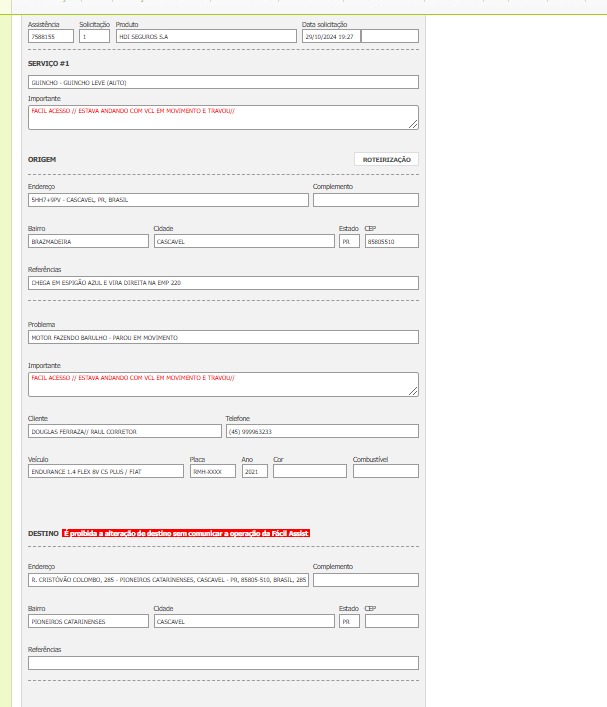607x707 pixels.
Task: Select the Destino Bairro field PIONEIROS CATARINENSES
Action: click(88, 621)
